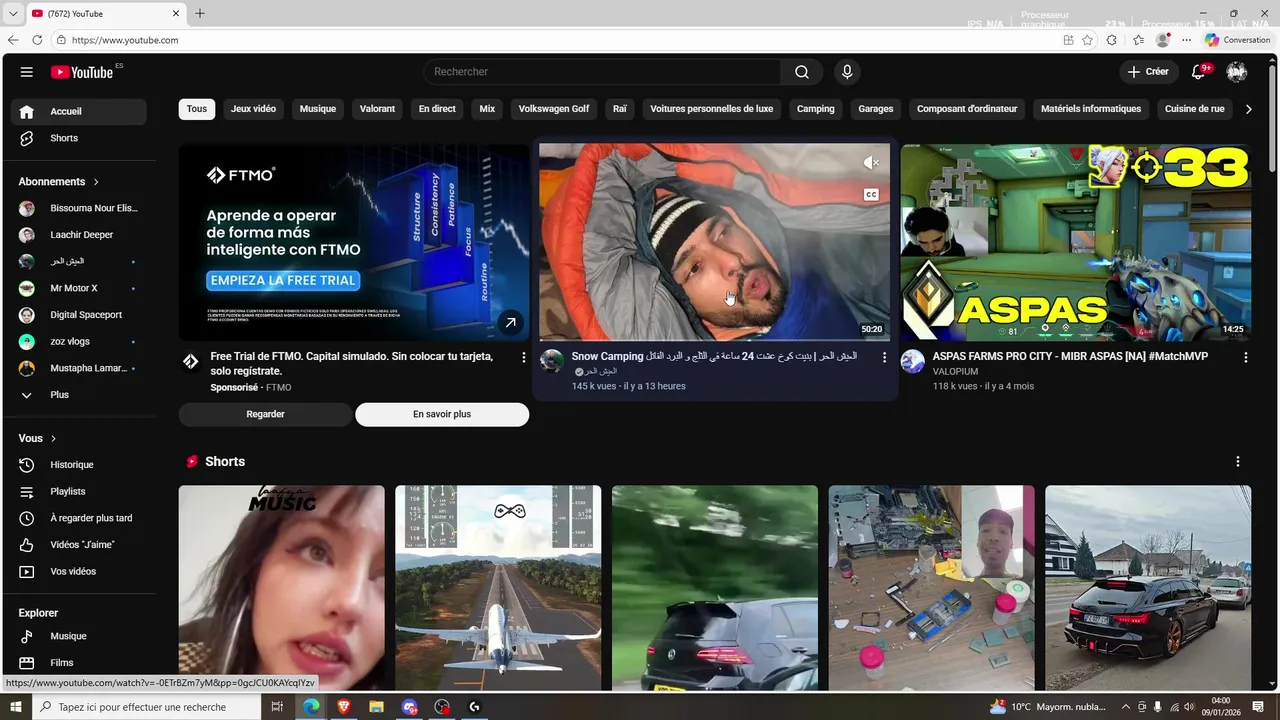Screen dimensions: 1280x720
Task: Open the Snow Camping channel avatar
Action: coord(552,361)
